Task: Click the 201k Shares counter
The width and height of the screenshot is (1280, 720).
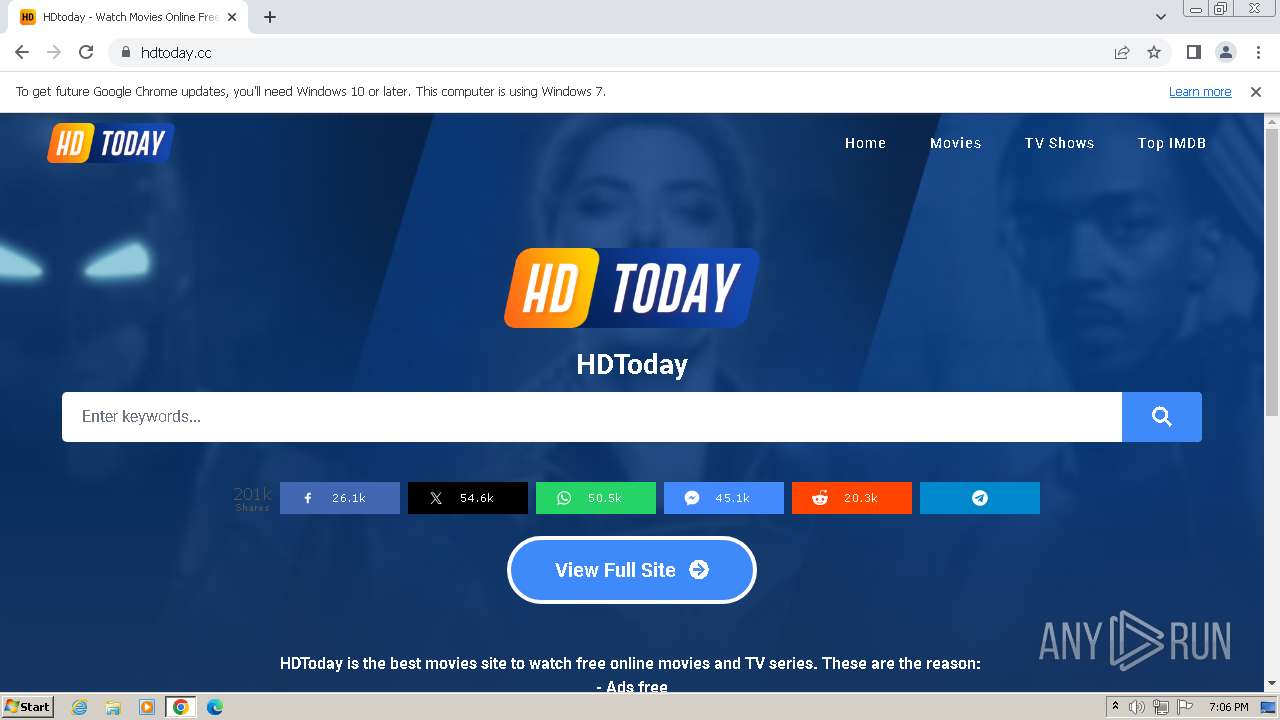Action: (252, 498)
